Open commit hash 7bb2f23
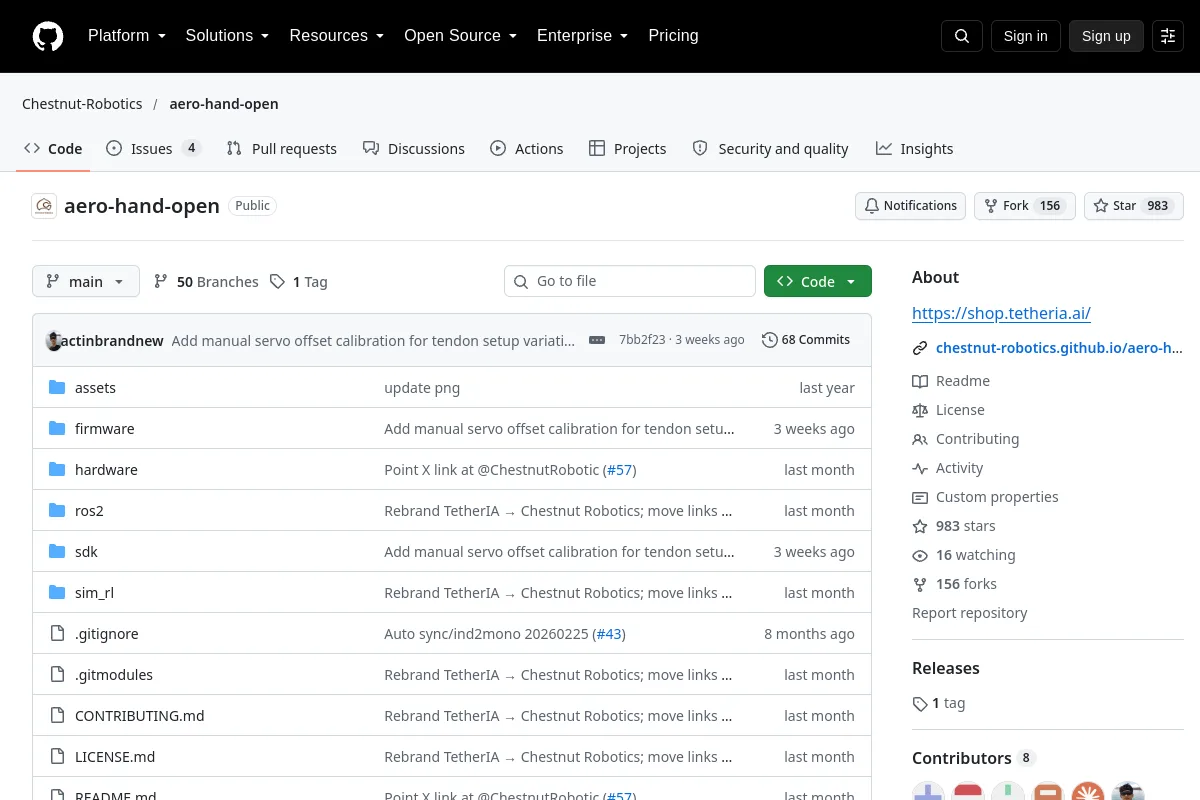The width and height of the screenshot is (1200, 800). (x=642, y=340)
